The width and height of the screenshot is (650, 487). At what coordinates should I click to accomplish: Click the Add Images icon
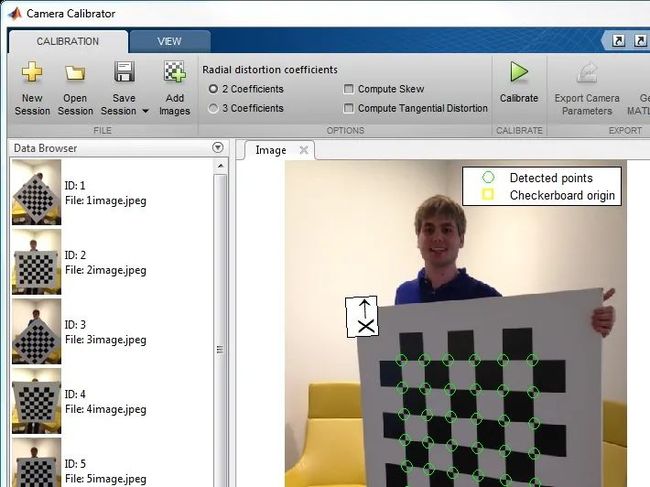pos(174,73)
